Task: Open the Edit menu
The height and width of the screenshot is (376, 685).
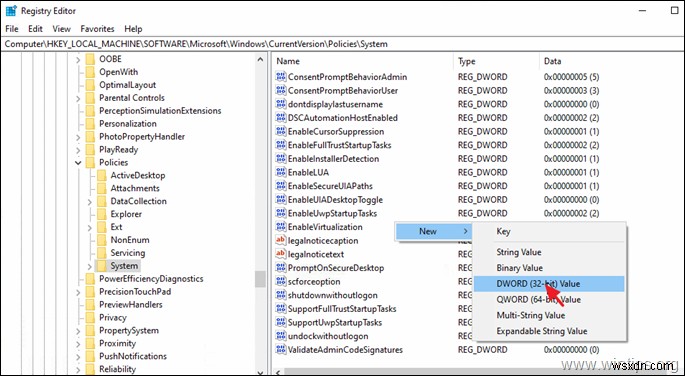Action: tap(35, 29)
